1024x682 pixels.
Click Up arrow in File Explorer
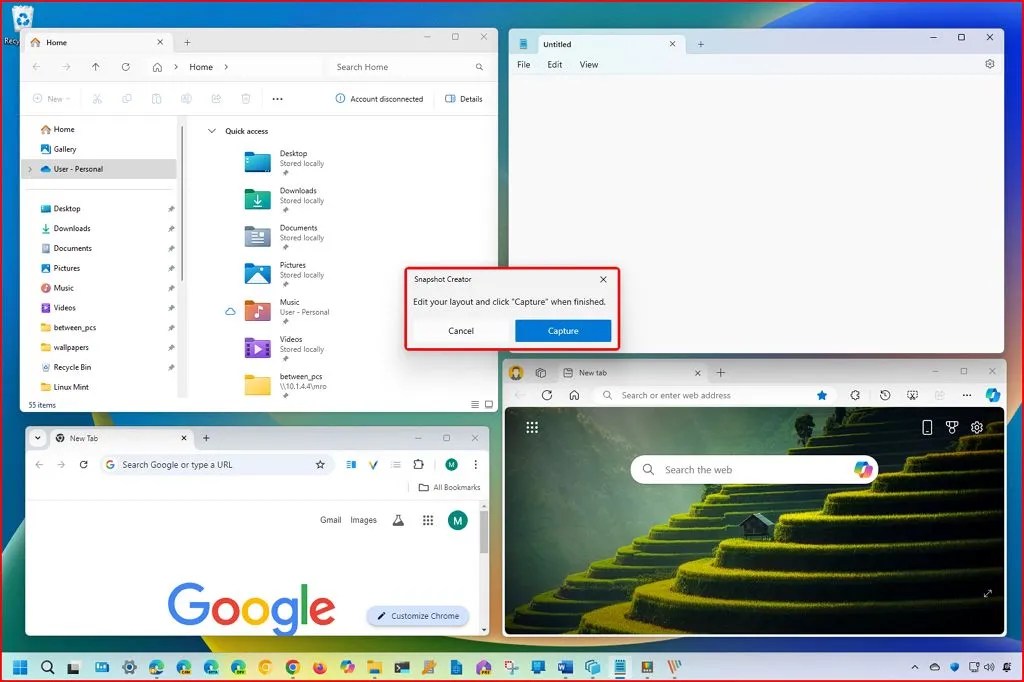click(95, 67)
